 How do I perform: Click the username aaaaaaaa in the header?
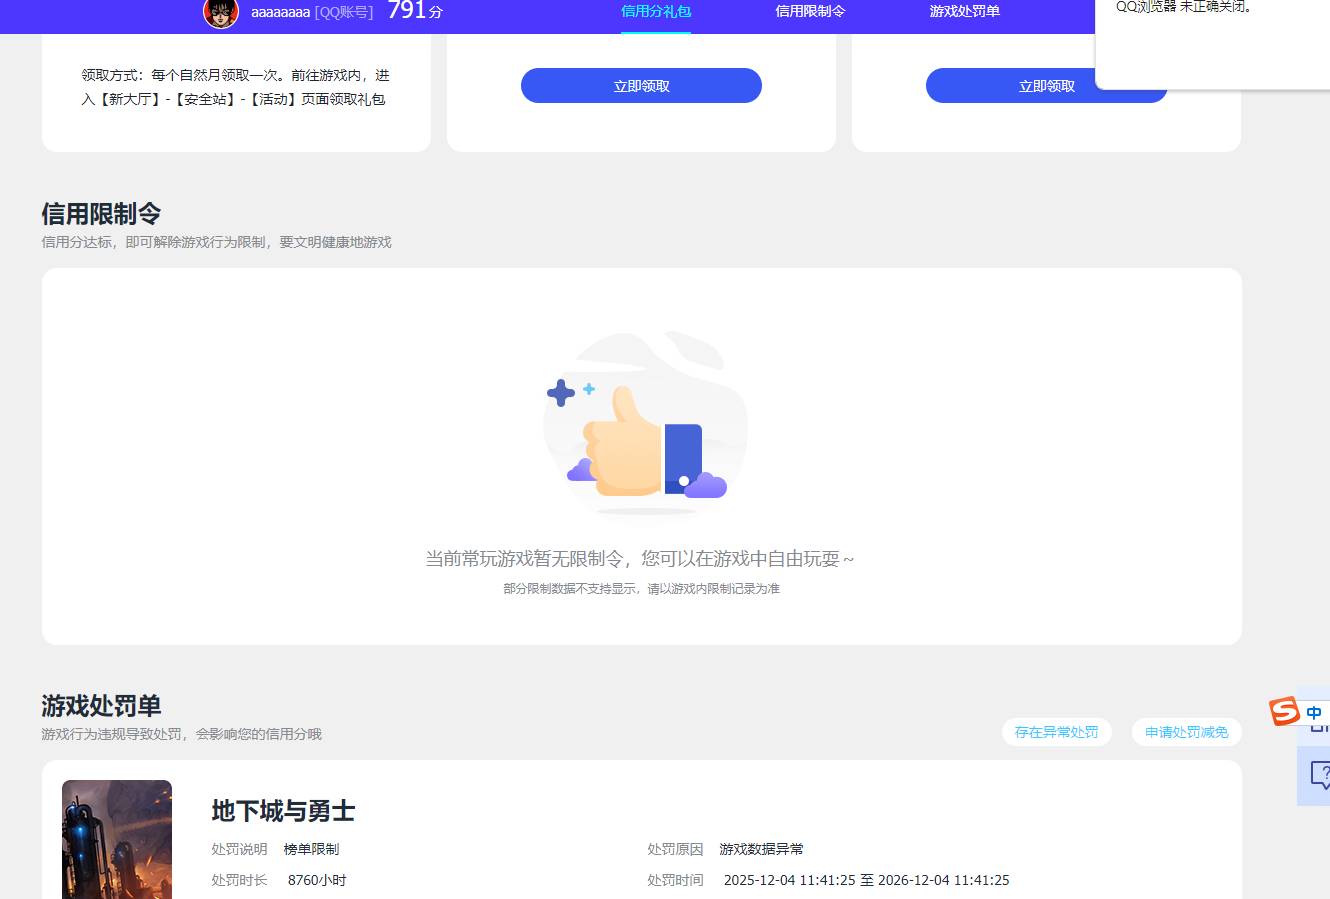coord(283,12)
